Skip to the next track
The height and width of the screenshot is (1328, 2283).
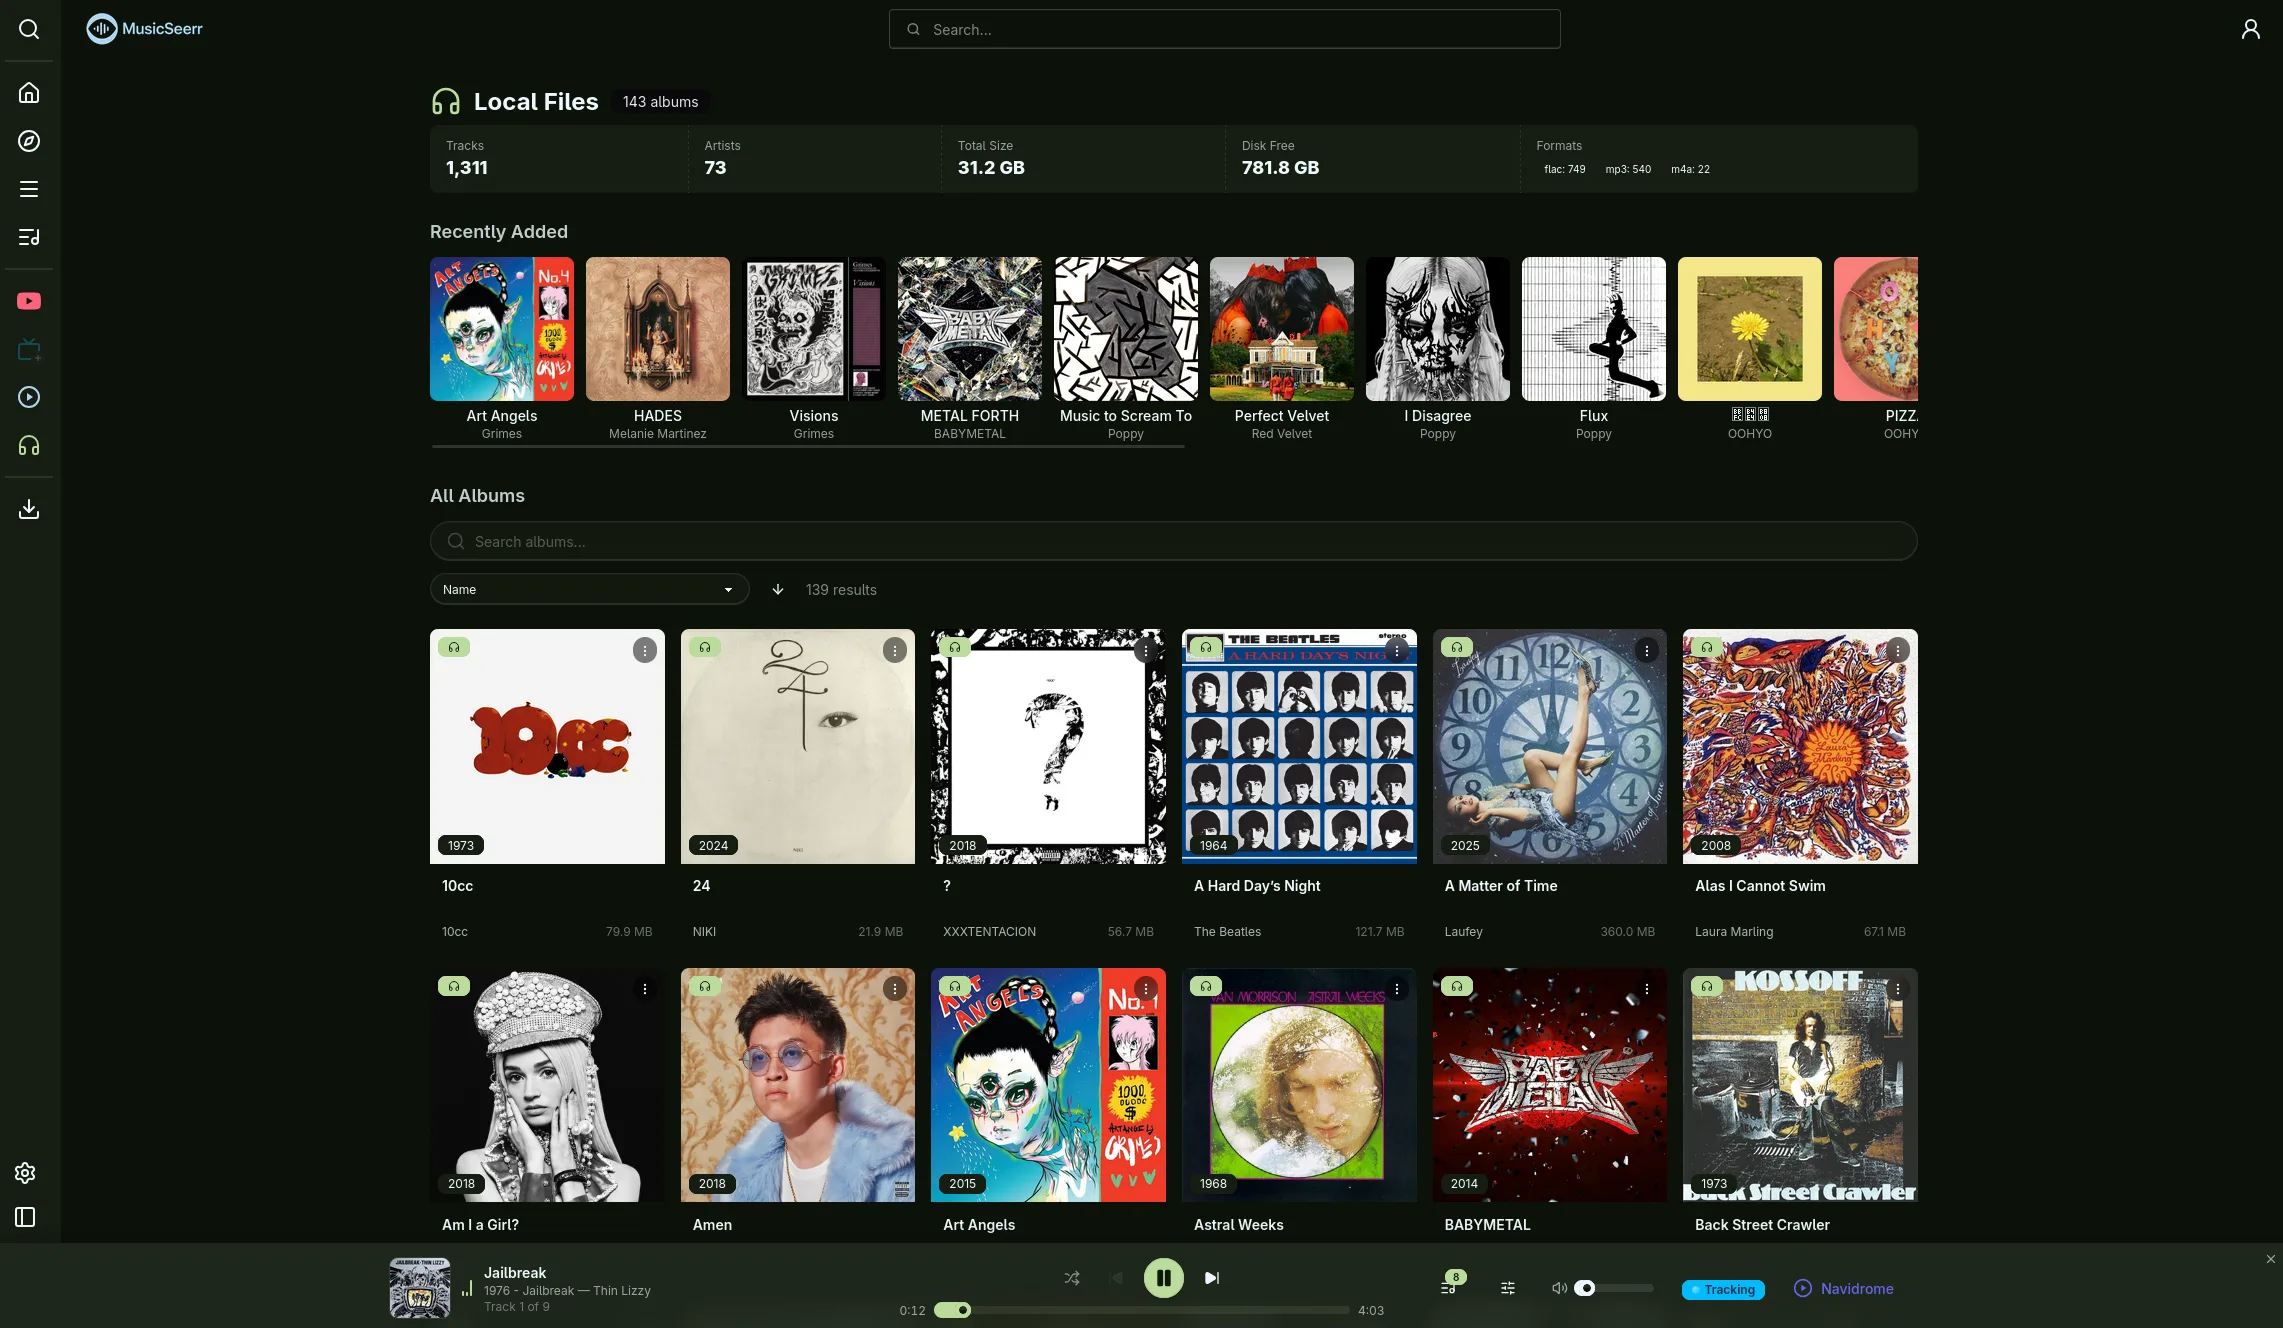(1211, 1277)
